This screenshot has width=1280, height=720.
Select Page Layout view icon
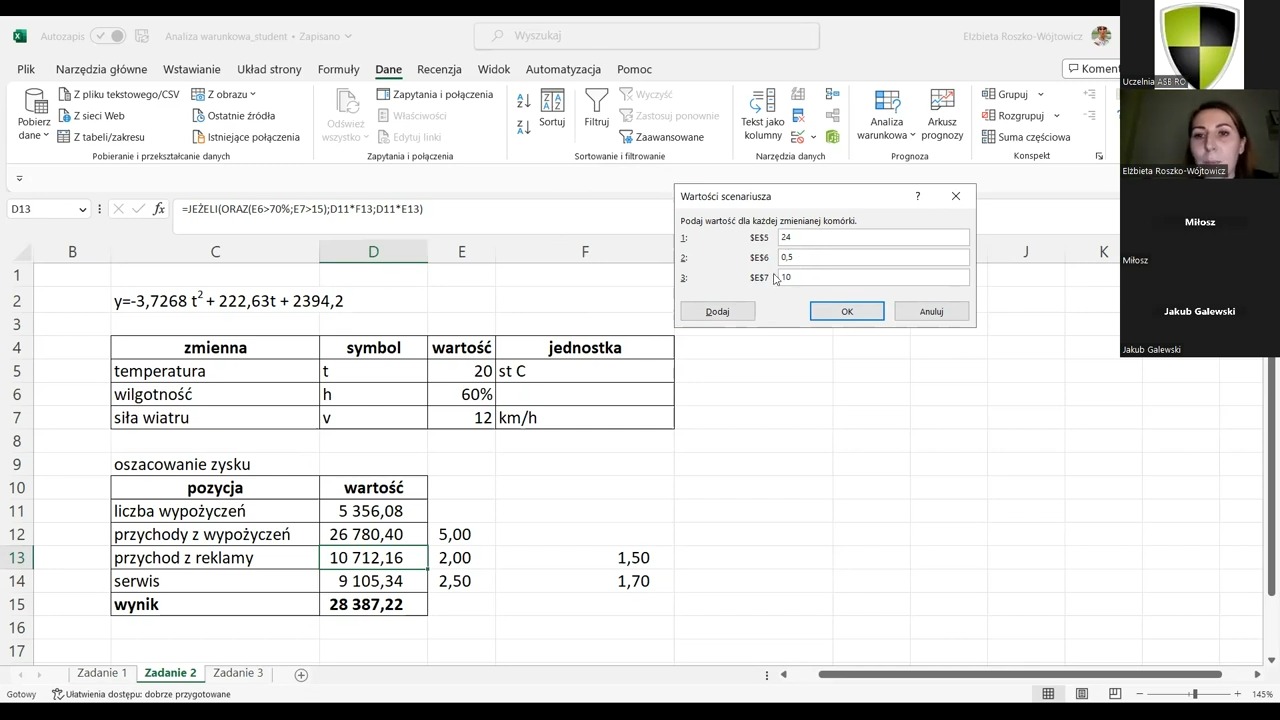point(1081,694)
